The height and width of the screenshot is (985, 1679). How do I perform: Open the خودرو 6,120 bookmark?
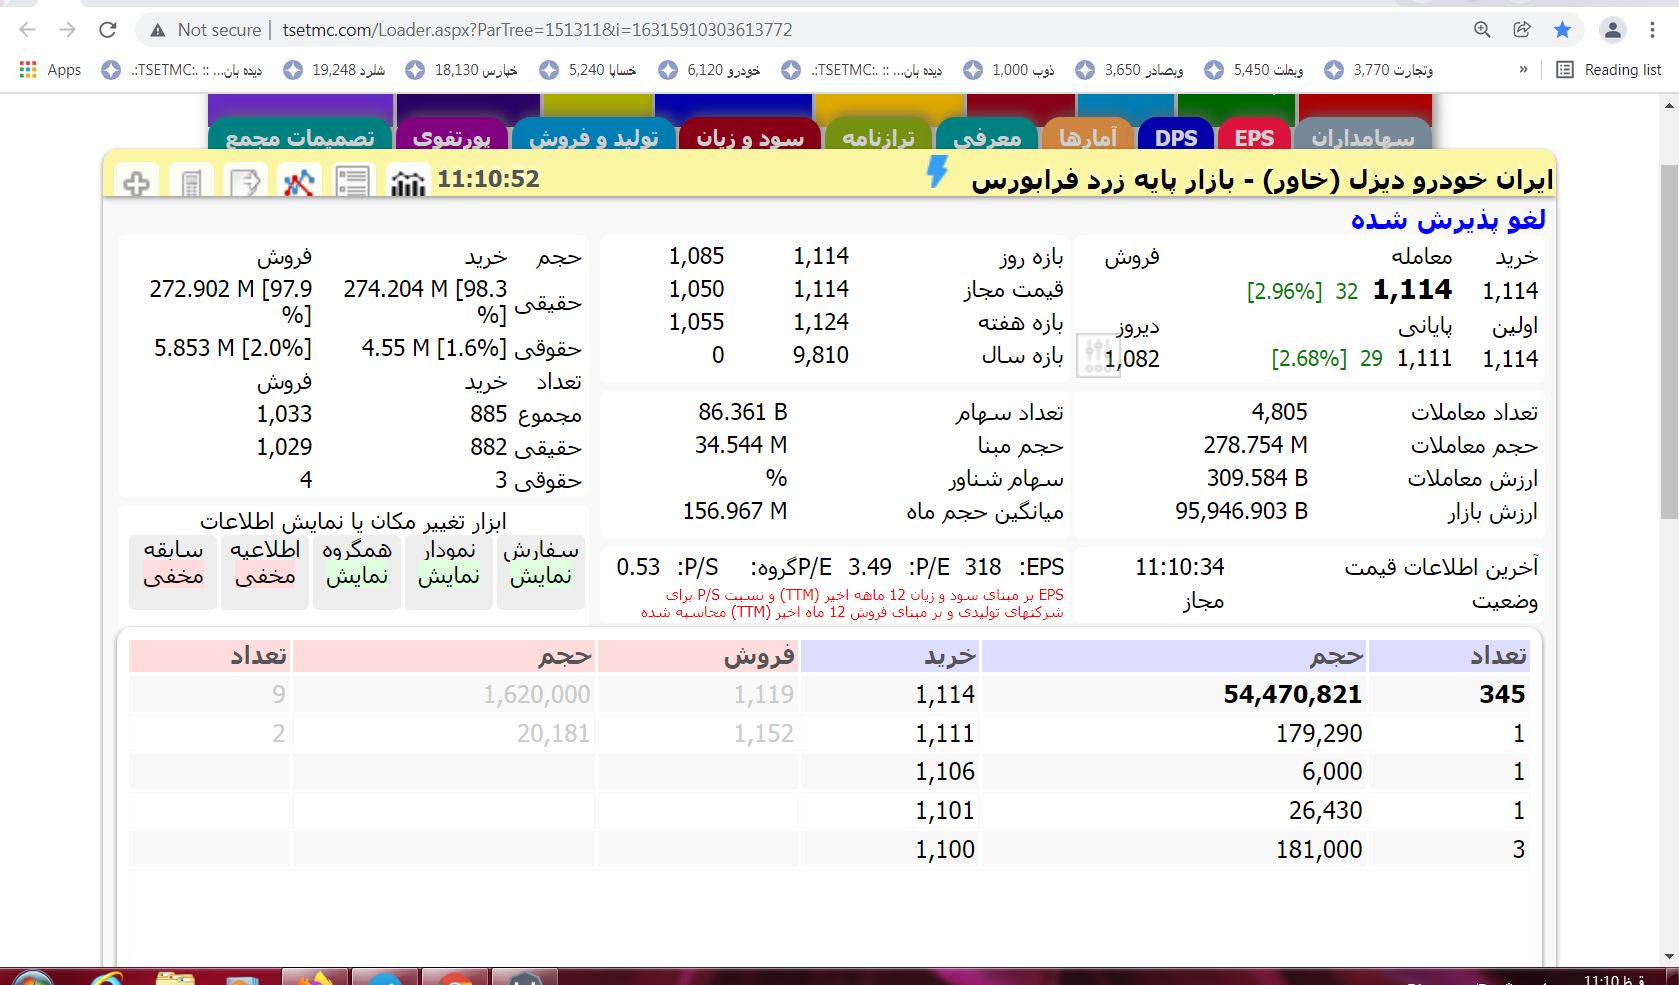click(x=709, y=70)
